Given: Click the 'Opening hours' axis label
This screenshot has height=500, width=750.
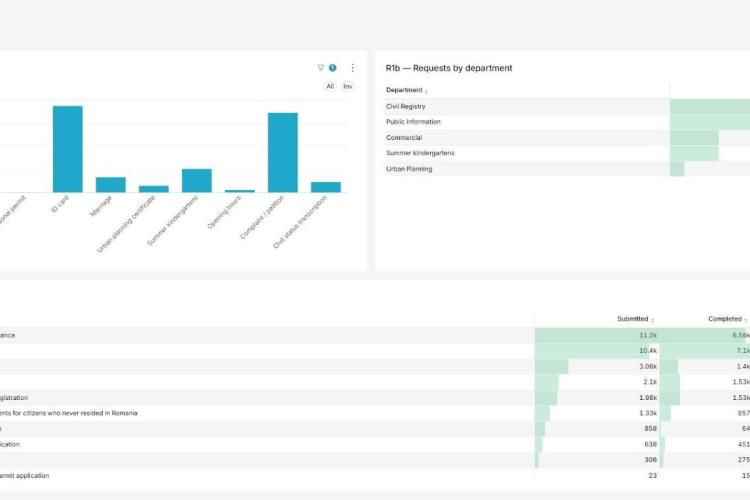Looking at the screenshot, I should pos(225,212).
